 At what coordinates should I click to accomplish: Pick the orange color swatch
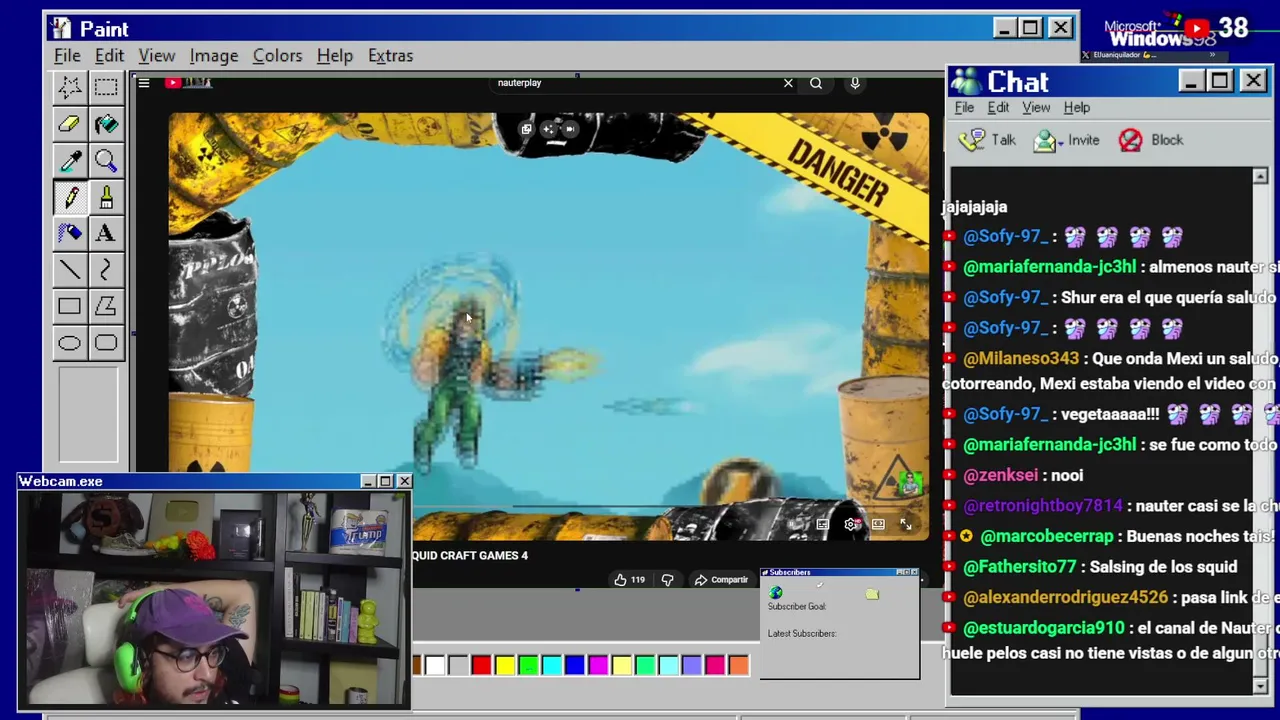click(738, 666)
